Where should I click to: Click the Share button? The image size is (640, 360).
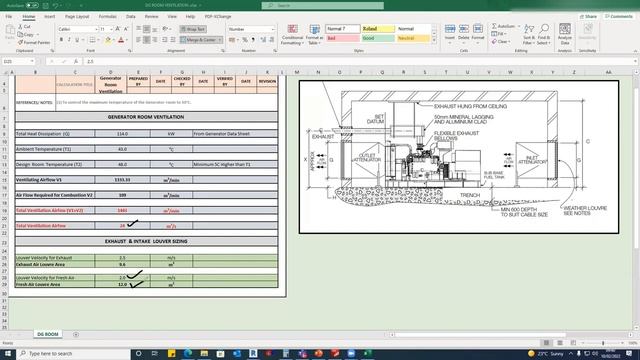(588, 16)
